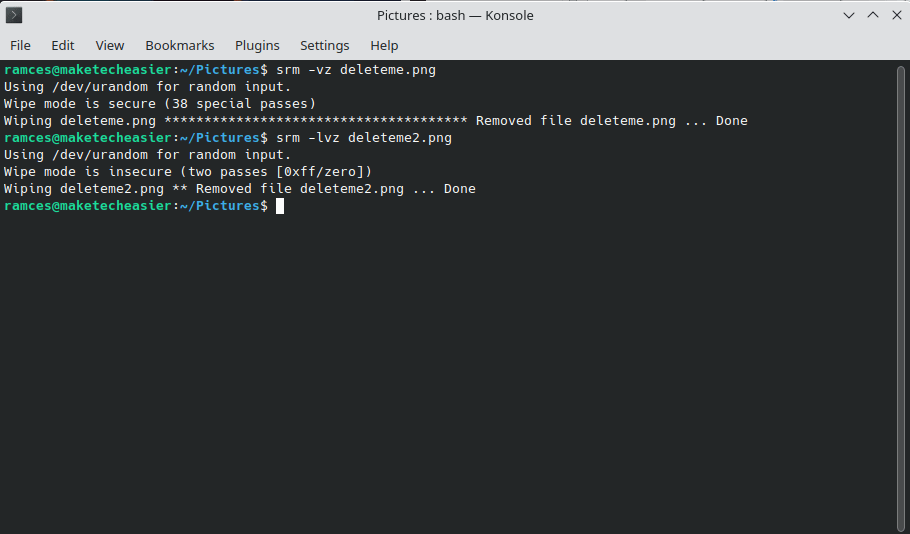Click 'Wipe mode is secure (38 special passes)' line
This screenshot has width=910, height=534.
click(160, 104)
